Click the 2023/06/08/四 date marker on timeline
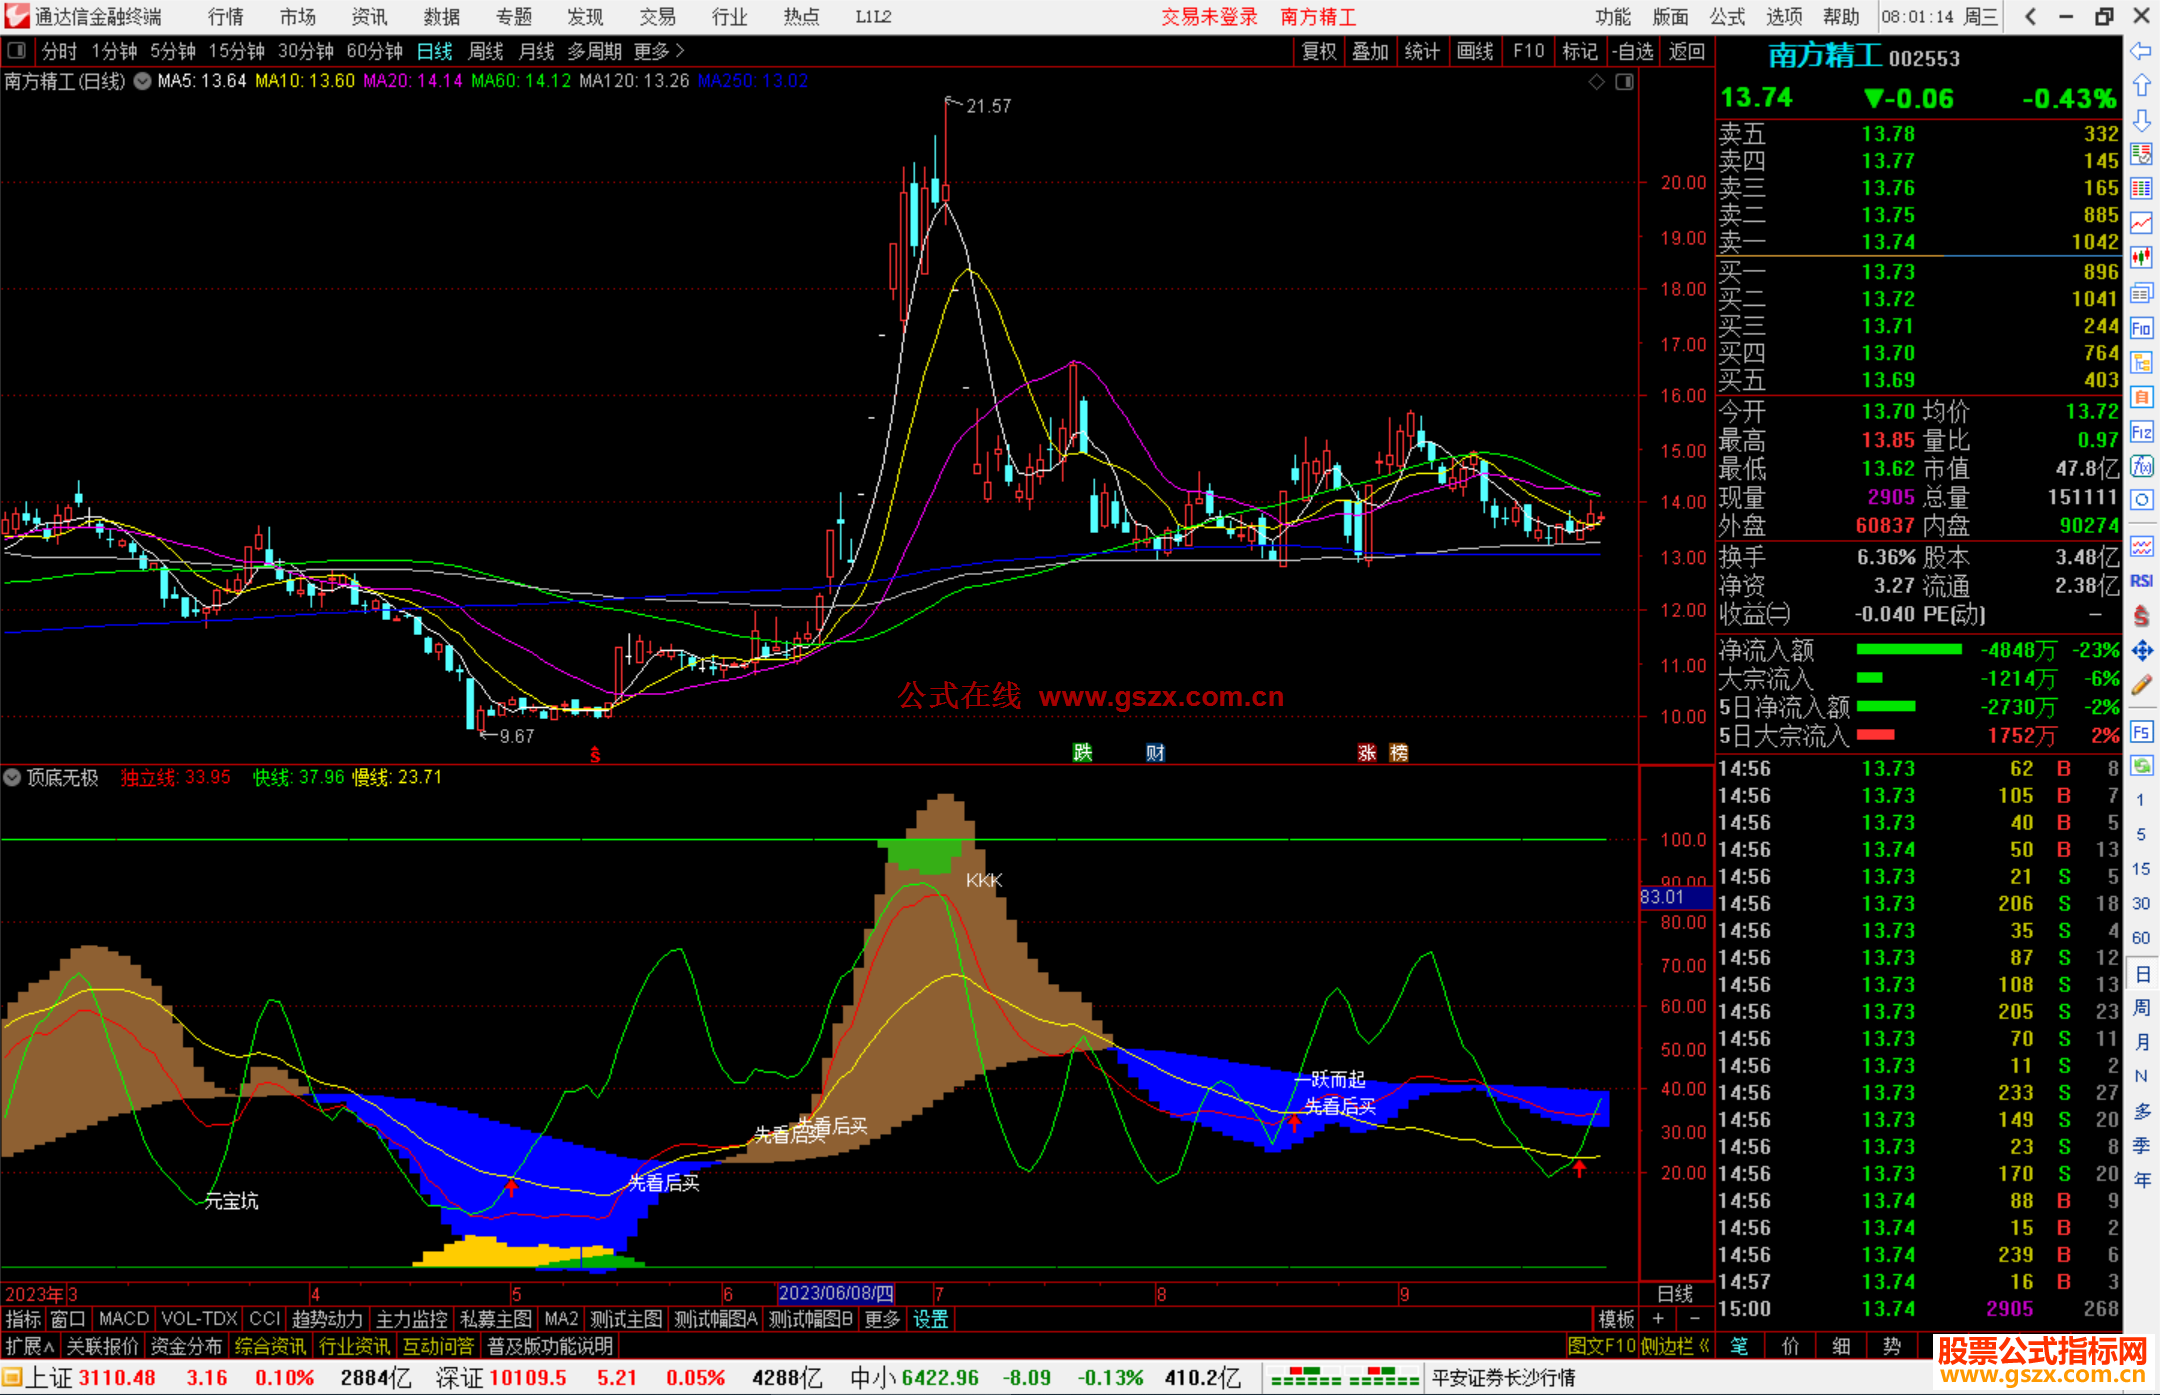 (x=835, y=1294)
